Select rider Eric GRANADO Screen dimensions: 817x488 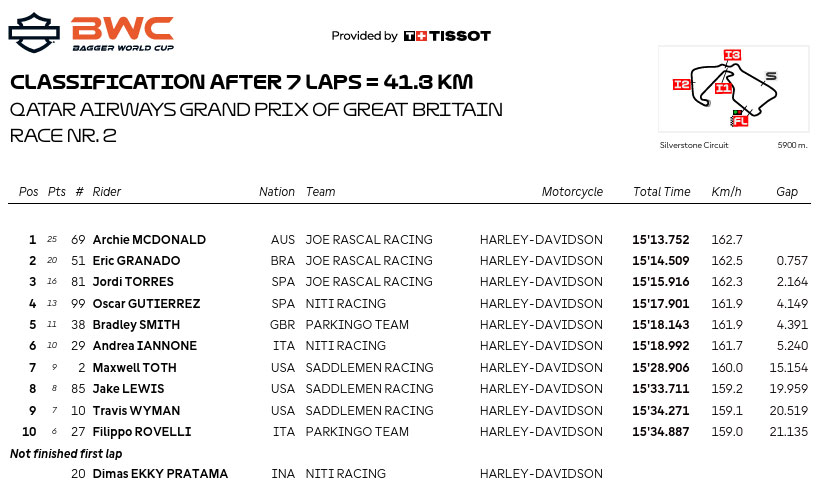pos(136,260)
